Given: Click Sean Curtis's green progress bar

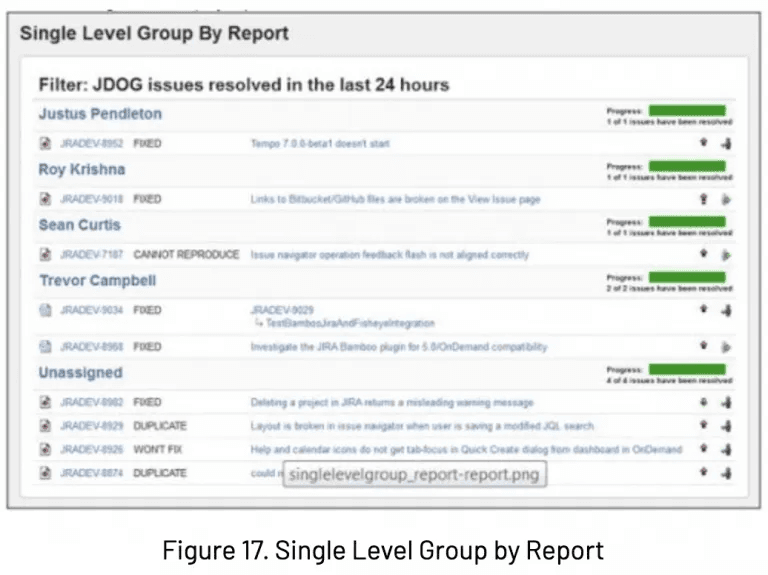Looking at the screenshot, I should (x=687, y=222).
